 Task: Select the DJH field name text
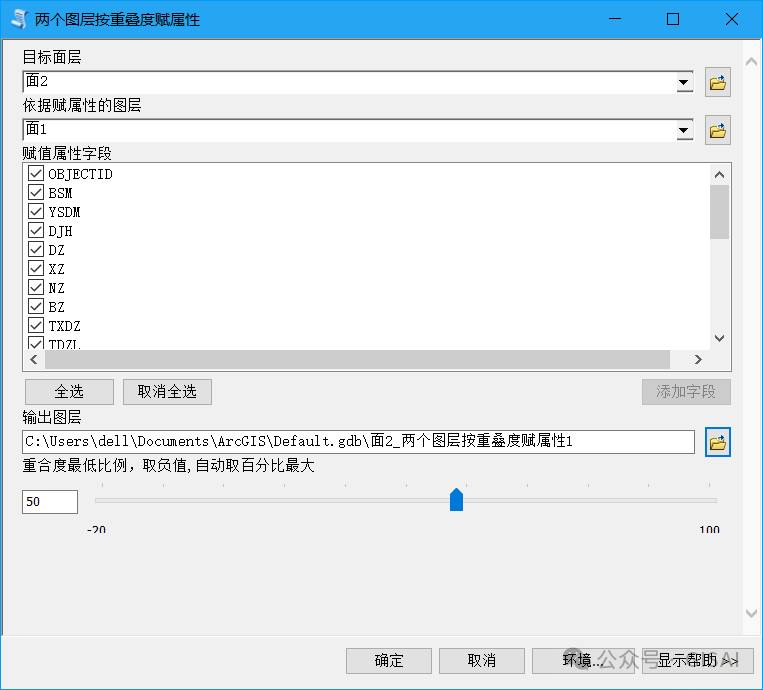click(x=60, y=231)
